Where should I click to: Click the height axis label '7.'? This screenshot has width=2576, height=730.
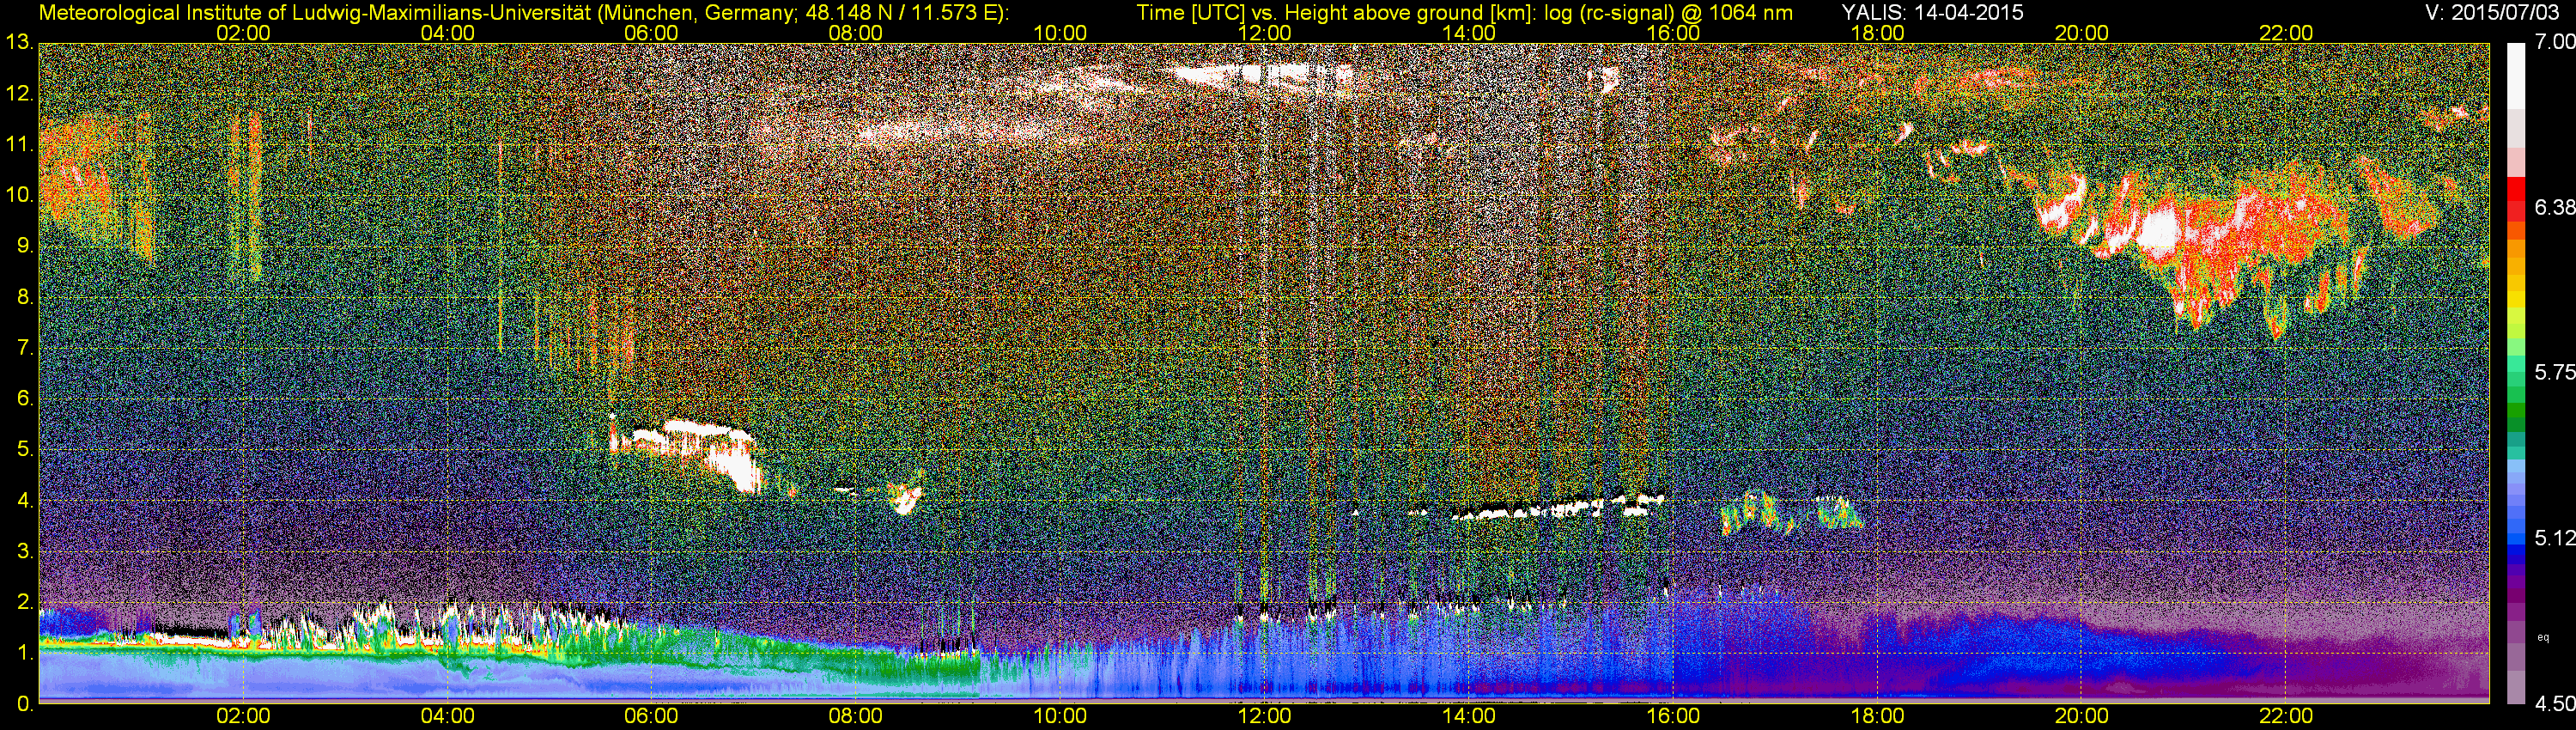[x=24, y=348]
